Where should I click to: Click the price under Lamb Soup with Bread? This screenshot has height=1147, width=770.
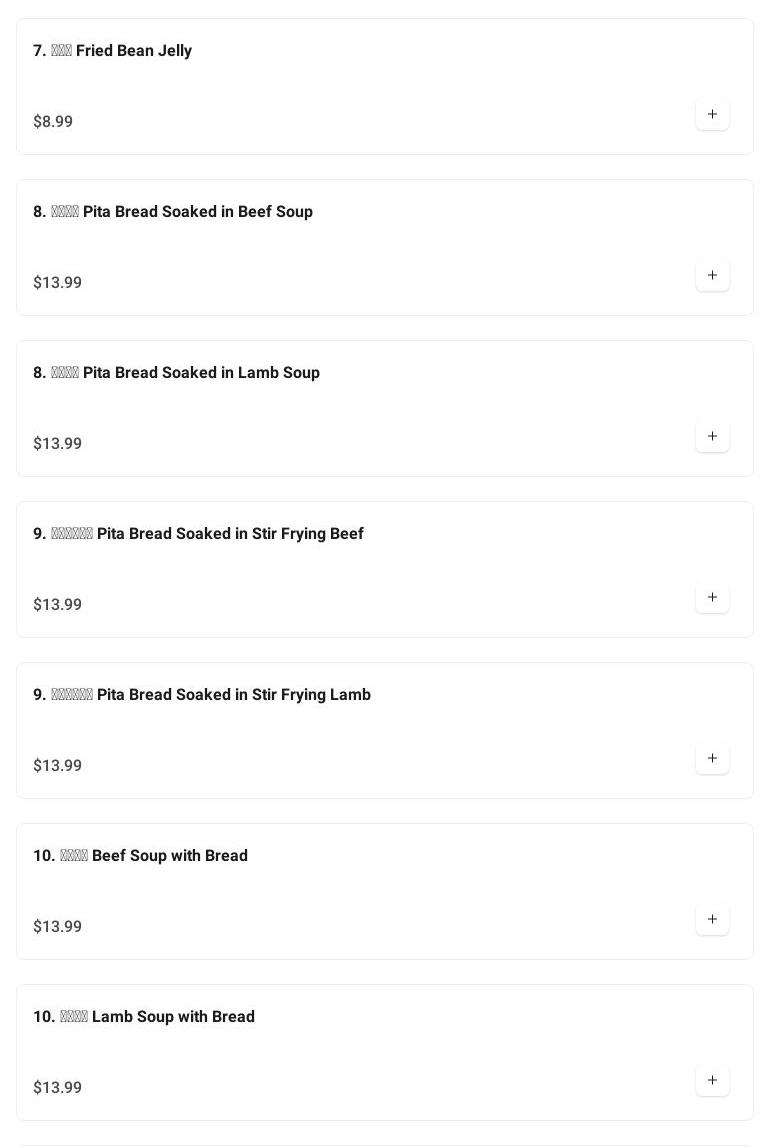(58, 1088)
